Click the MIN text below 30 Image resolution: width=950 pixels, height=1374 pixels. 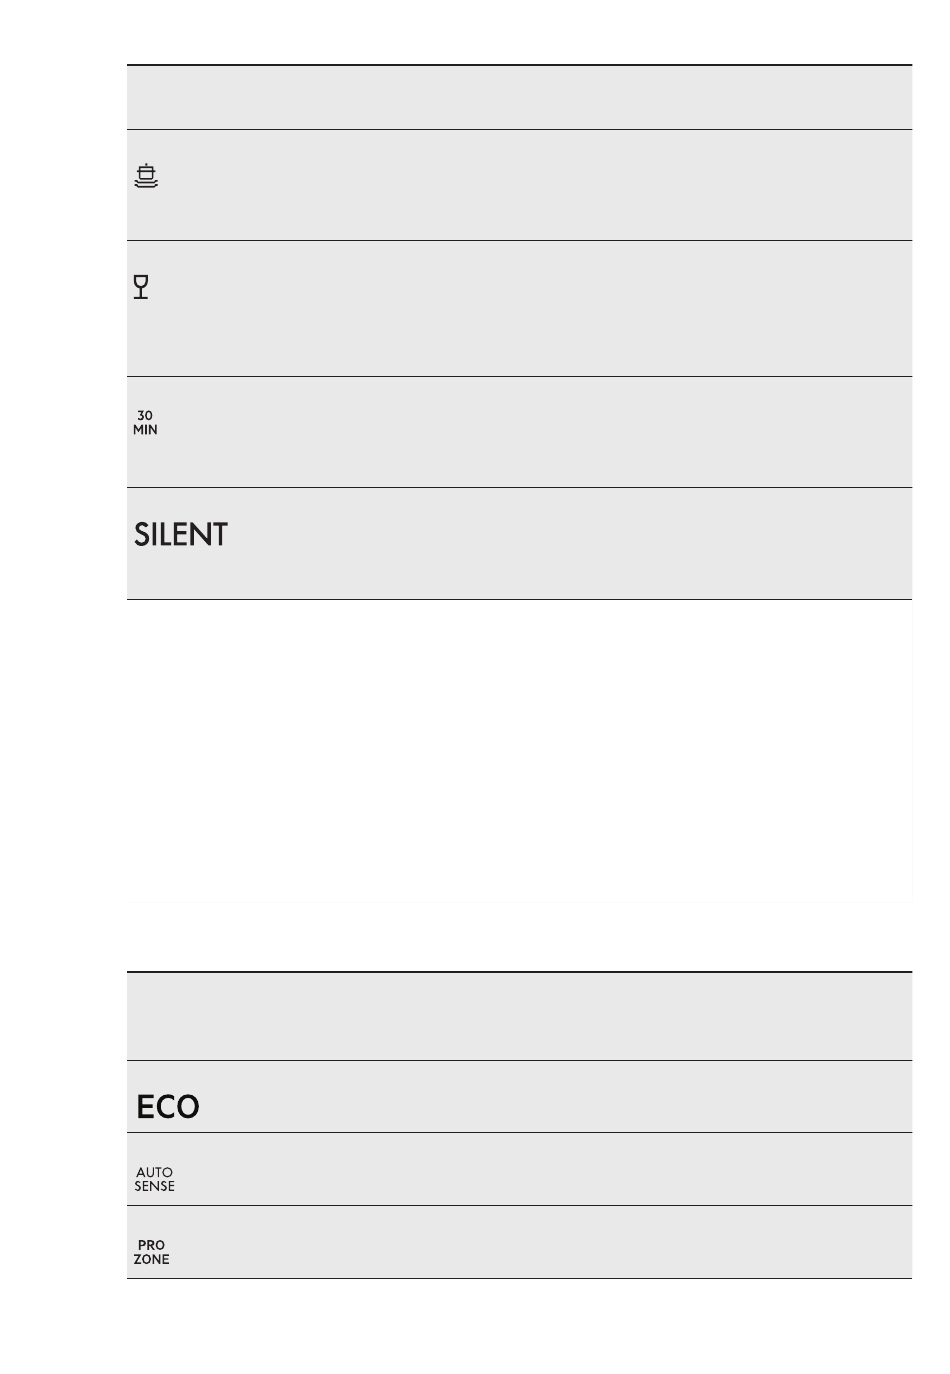click(x=145, y=430)
